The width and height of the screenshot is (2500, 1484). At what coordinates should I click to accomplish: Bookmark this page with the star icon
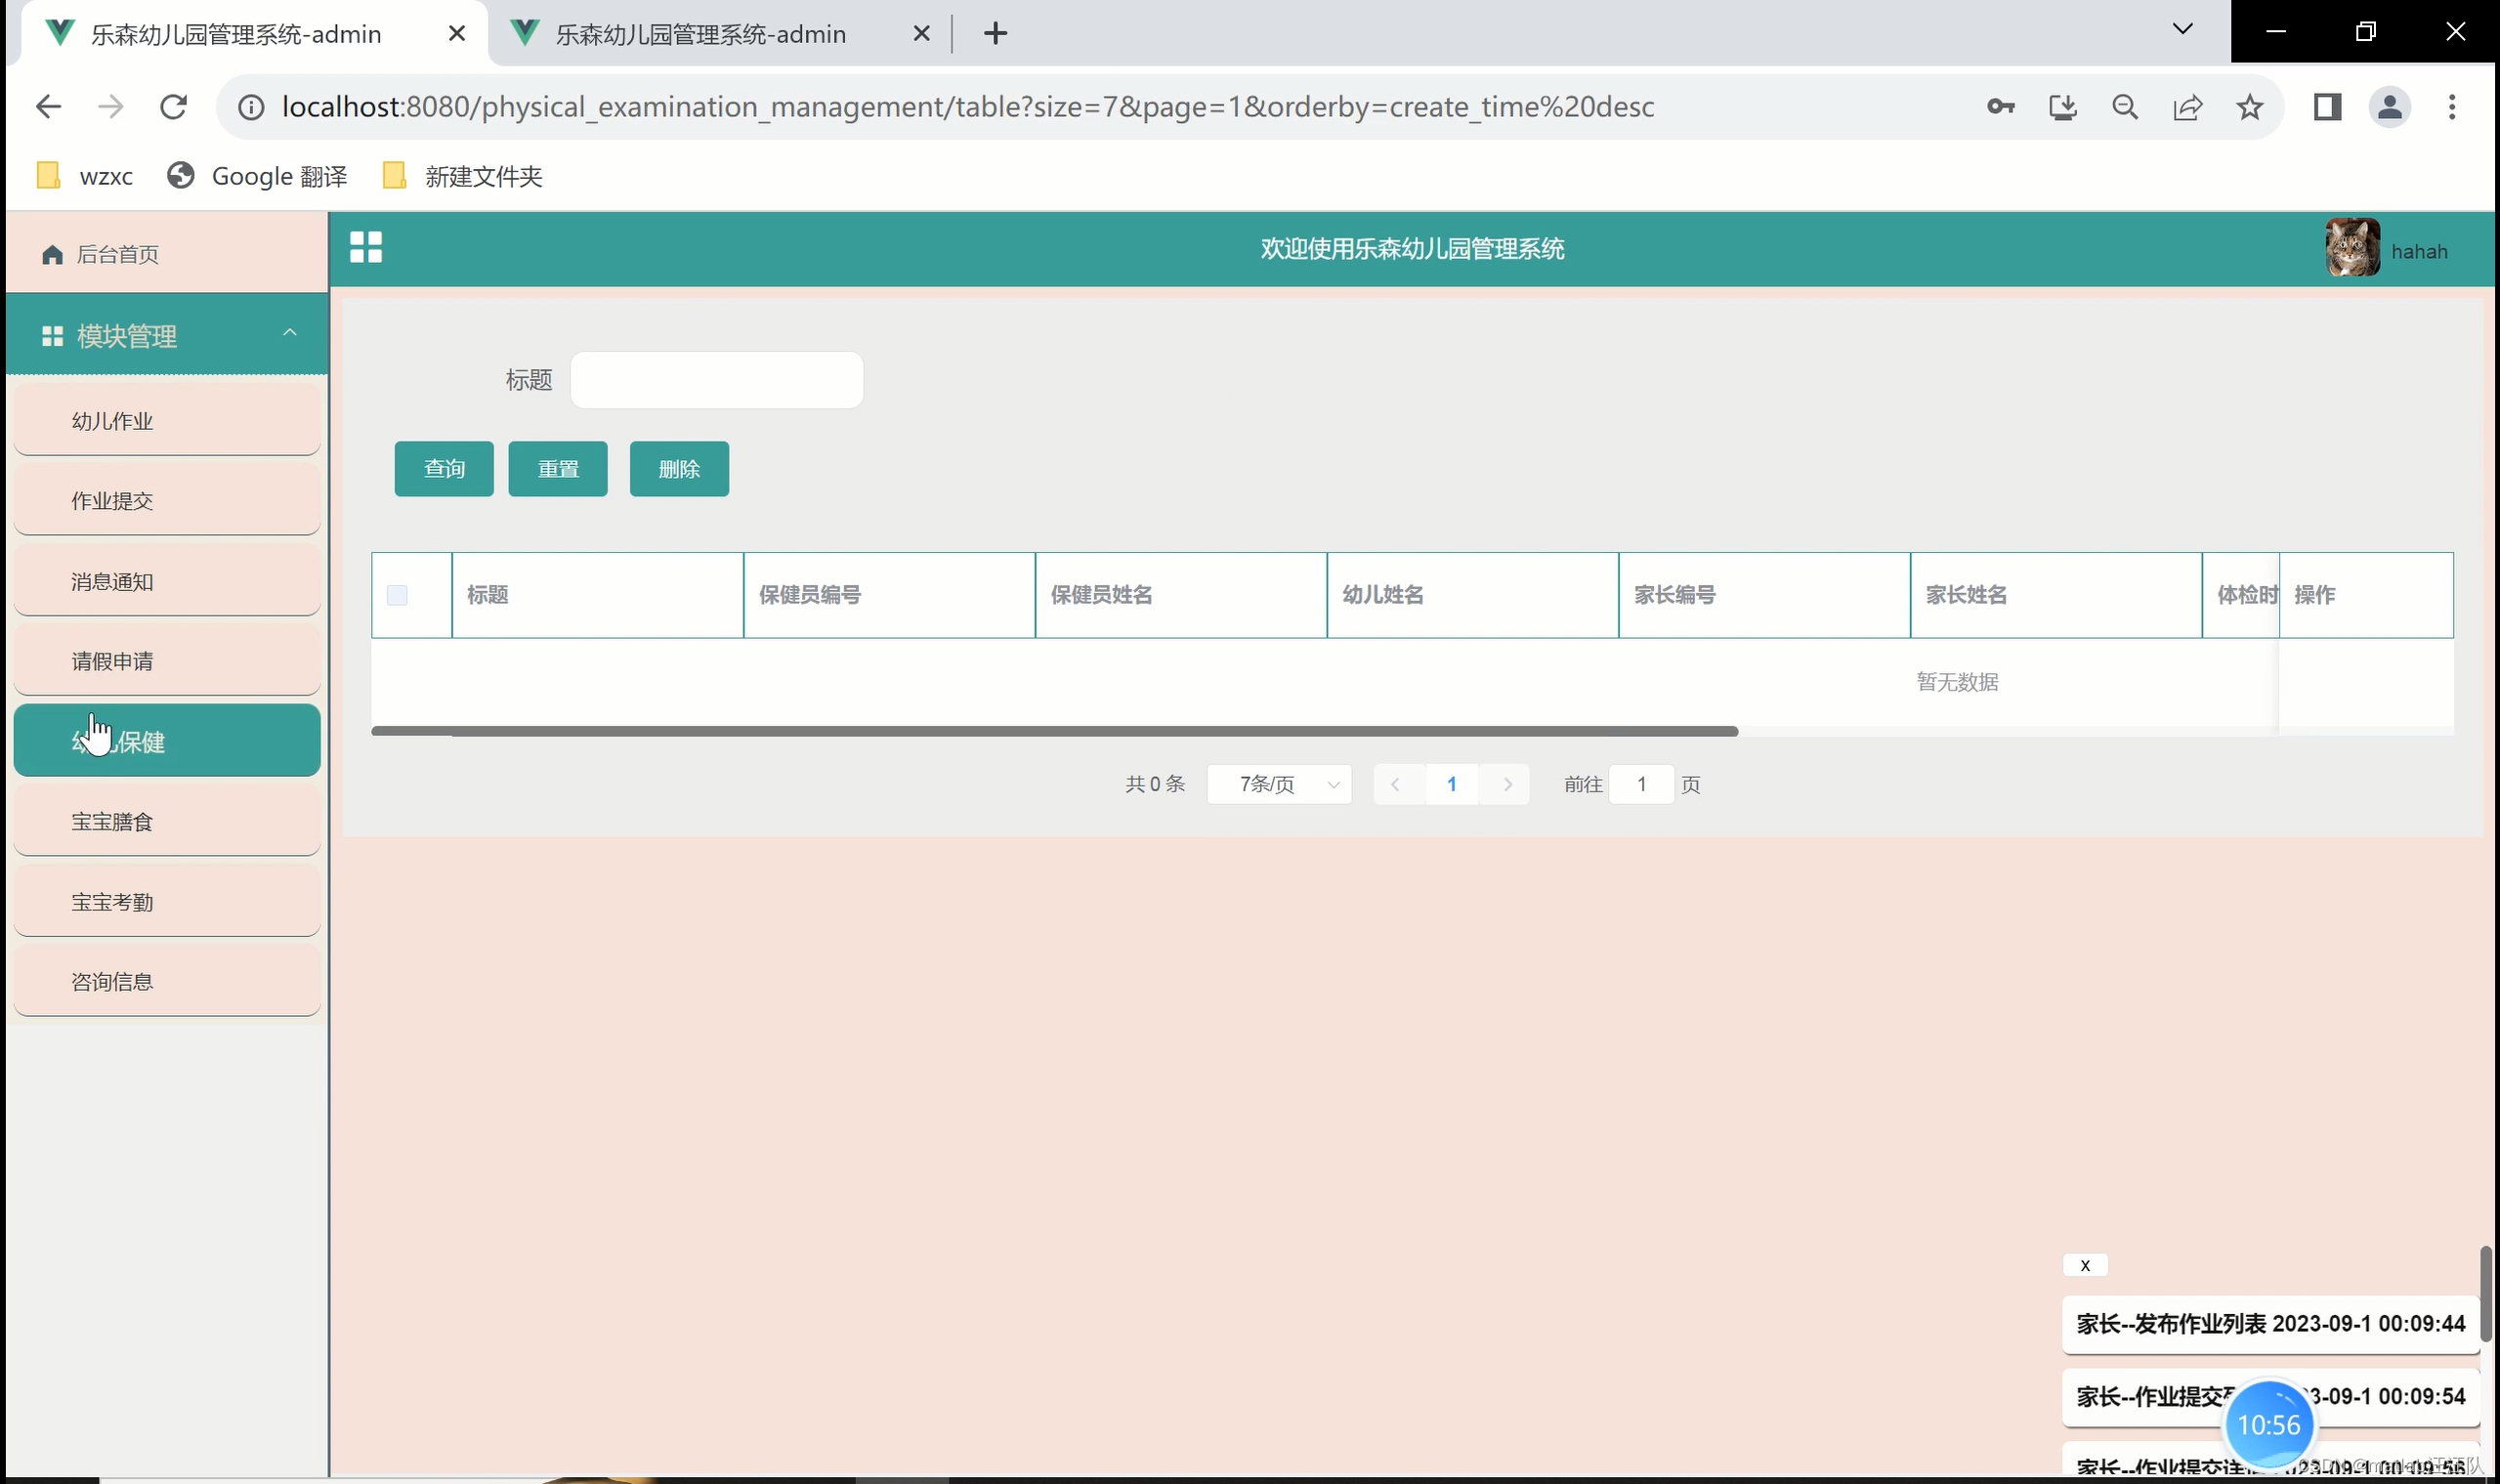2249,107
